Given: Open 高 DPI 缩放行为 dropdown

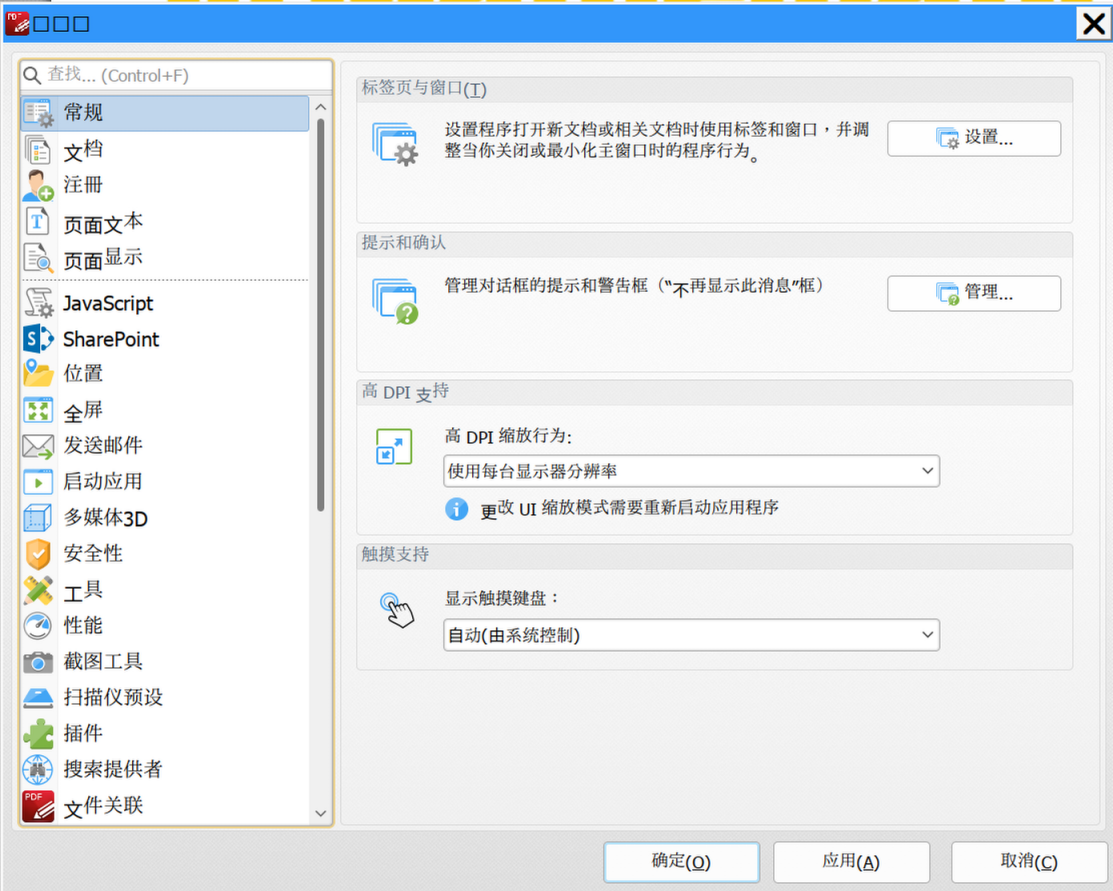Looking at the screenshot, I should coord(691,470).
